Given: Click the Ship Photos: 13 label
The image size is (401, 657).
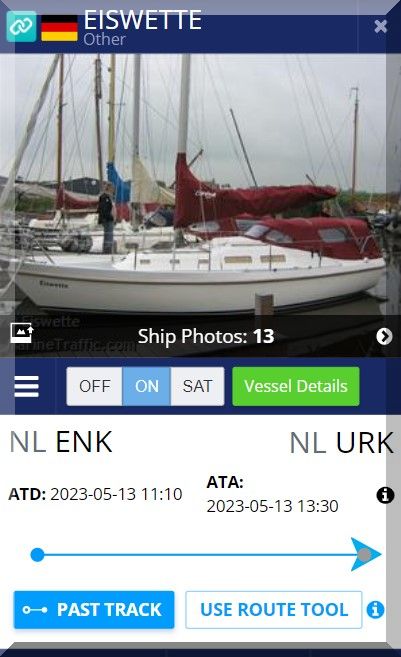Looking at the screenshot, I should pyautogui.click(x=206, y=336).
